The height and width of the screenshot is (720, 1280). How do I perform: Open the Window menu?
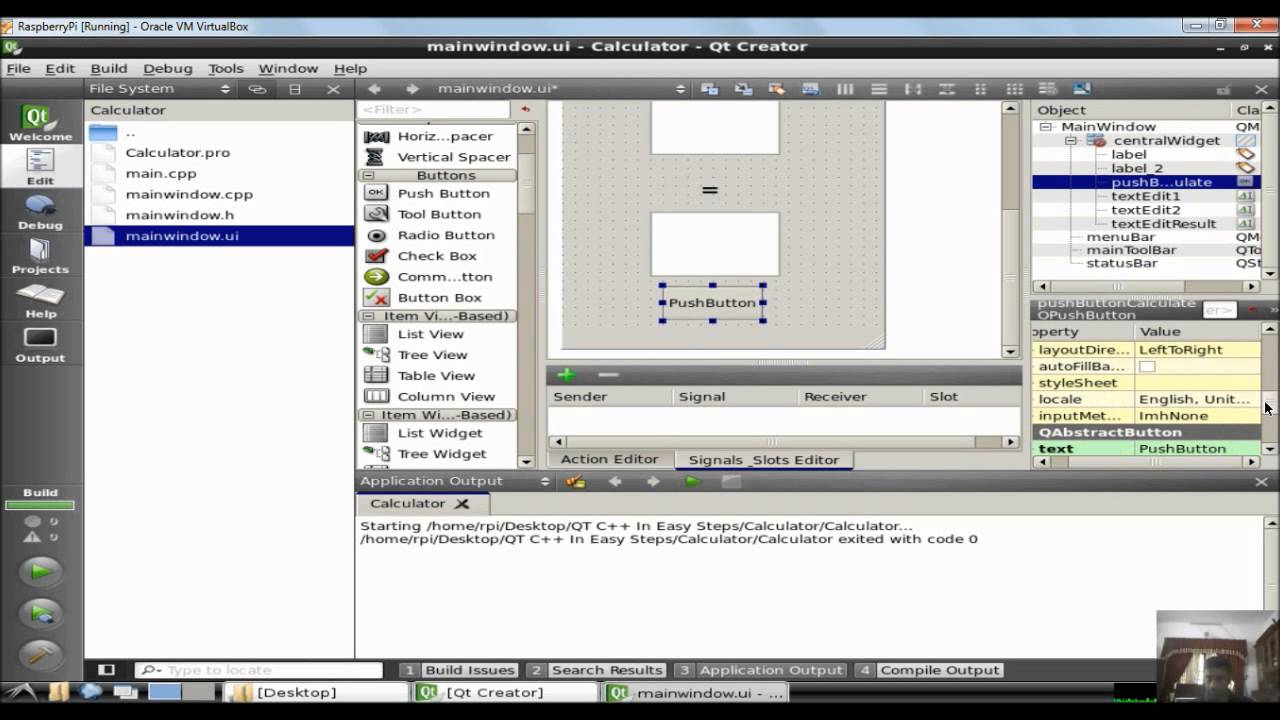click(288, 68)
